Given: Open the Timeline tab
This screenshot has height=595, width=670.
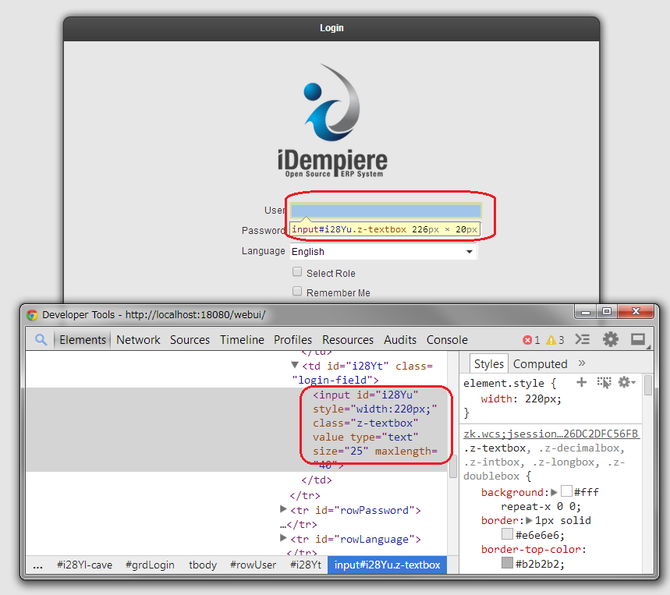Looking at the screenshot, I should 242,340.
